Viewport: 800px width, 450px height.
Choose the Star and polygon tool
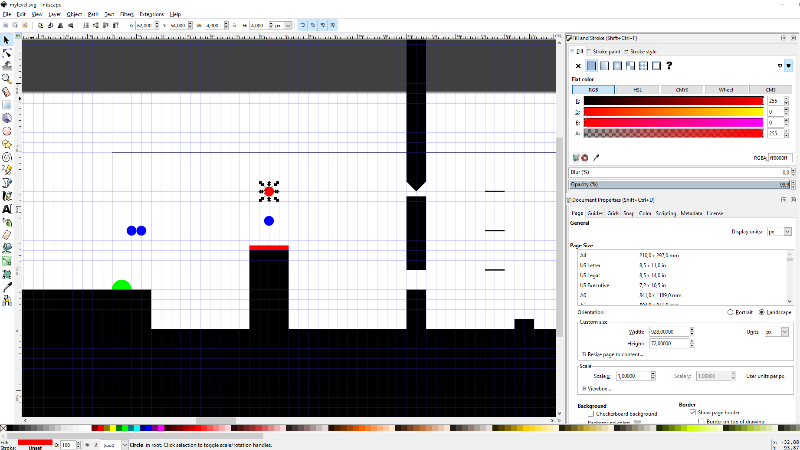[7, 143]
